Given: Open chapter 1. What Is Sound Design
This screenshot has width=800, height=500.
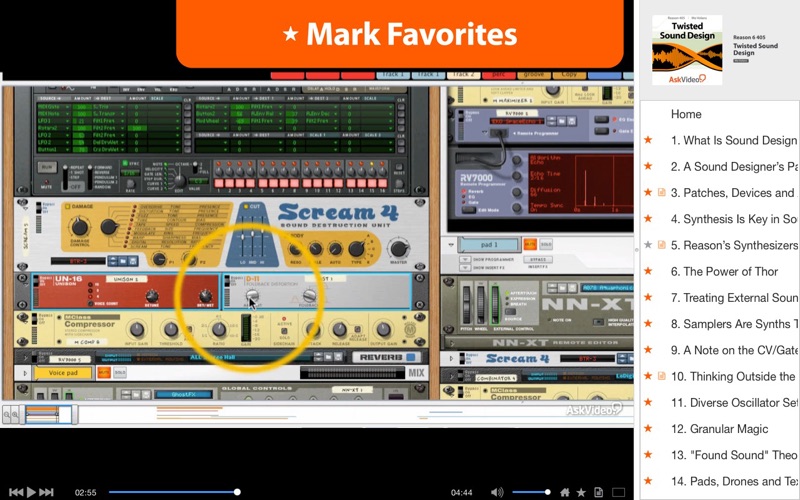Looking at the screenshot, I should point(734,140).
